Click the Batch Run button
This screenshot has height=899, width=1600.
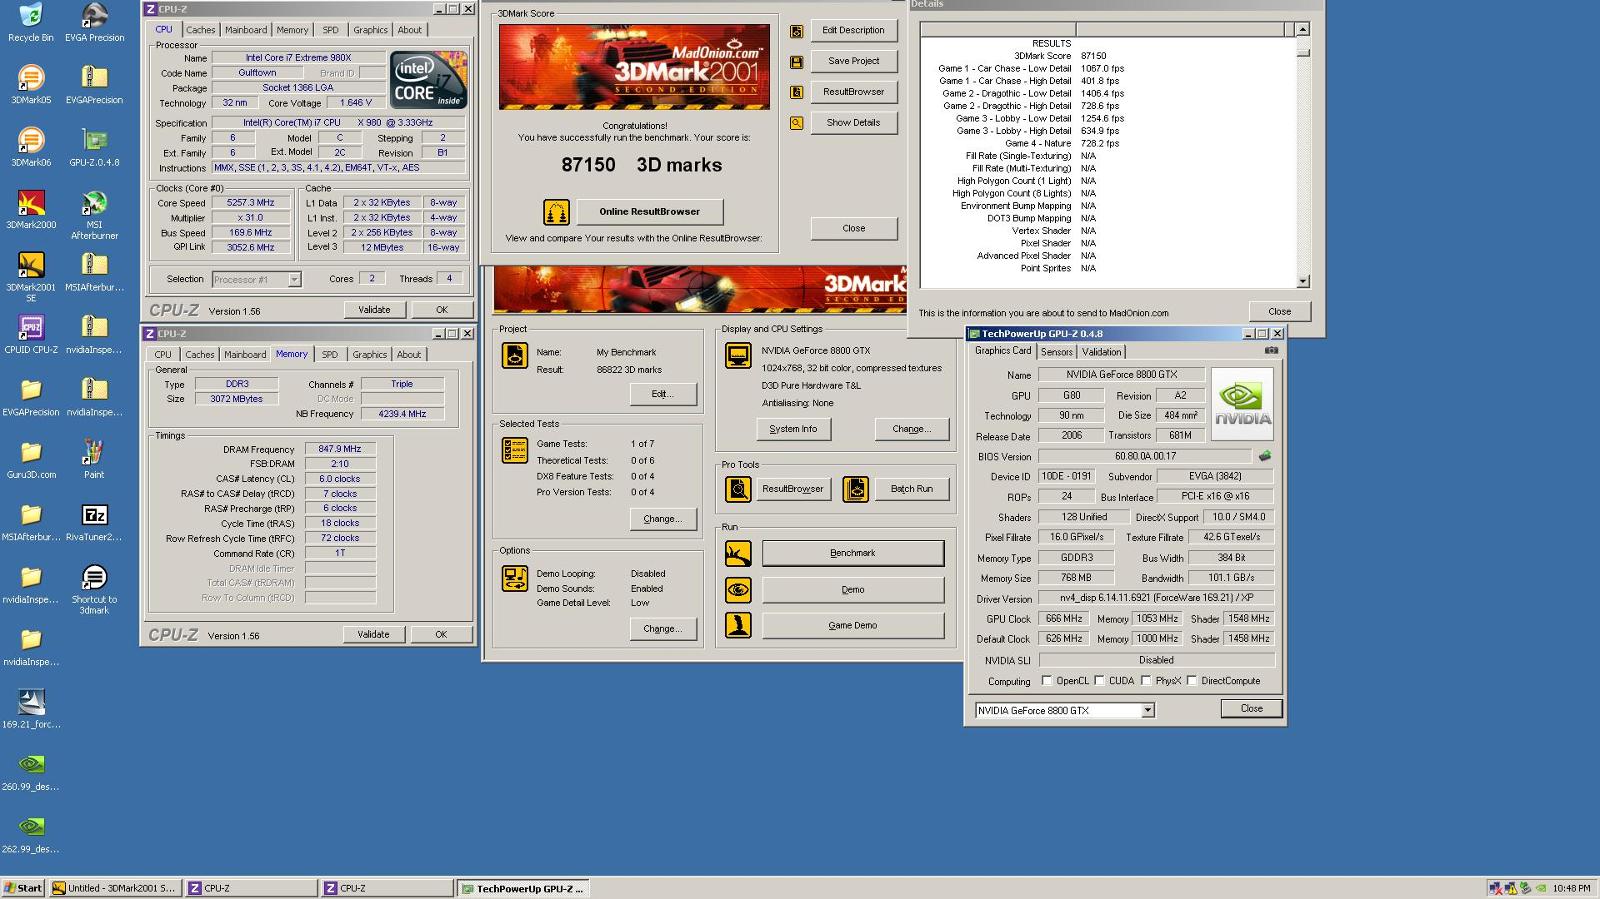[912, 489]
